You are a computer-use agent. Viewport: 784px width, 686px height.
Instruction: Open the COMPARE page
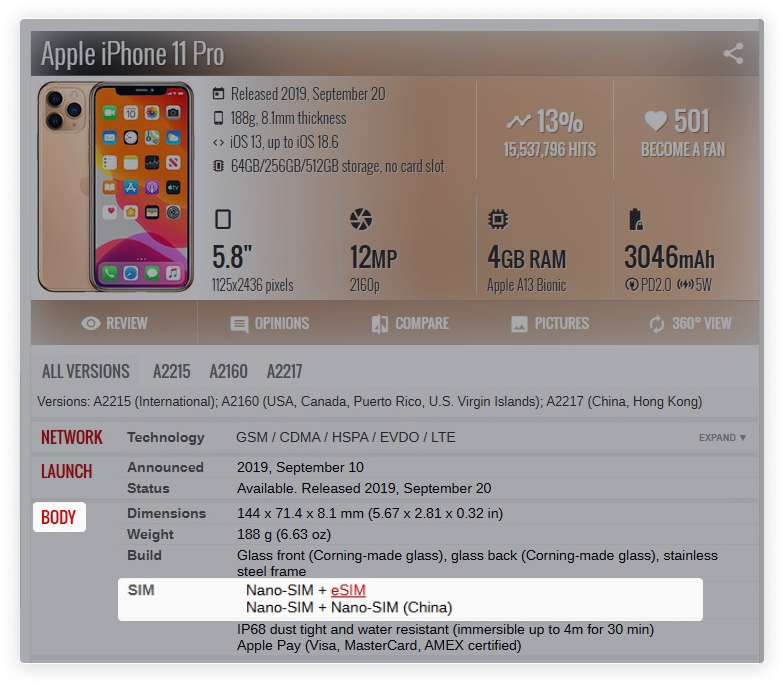click(410, 324)
